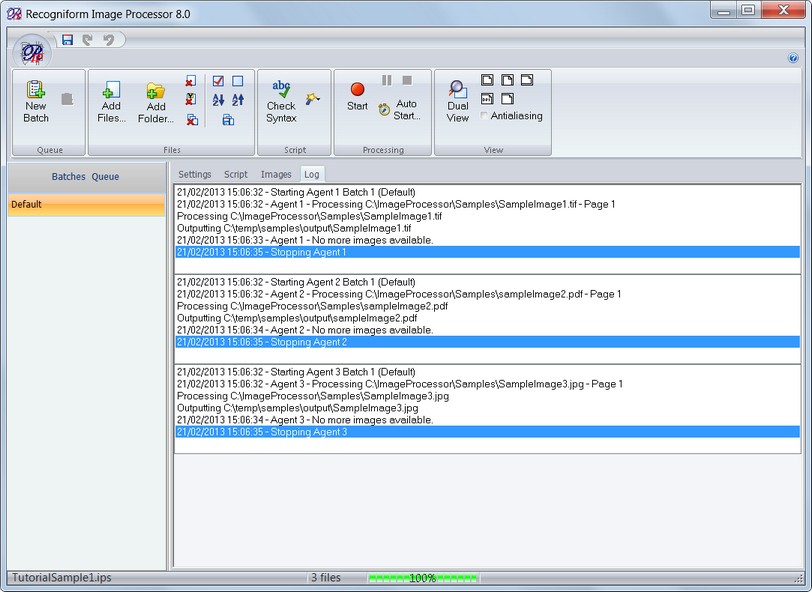812x592 pixels.
Task: Click the Stop processing square icon
Action: tap(407, 80)
